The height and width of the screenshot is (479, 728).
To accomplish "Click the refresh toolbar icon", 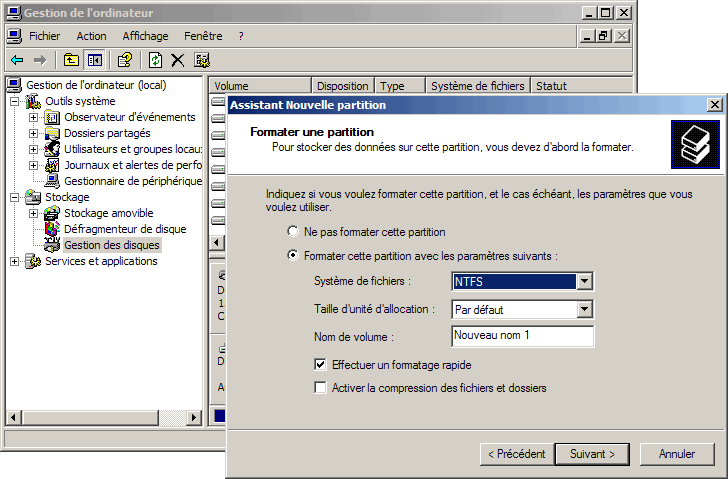I will (x=156, y=61).
